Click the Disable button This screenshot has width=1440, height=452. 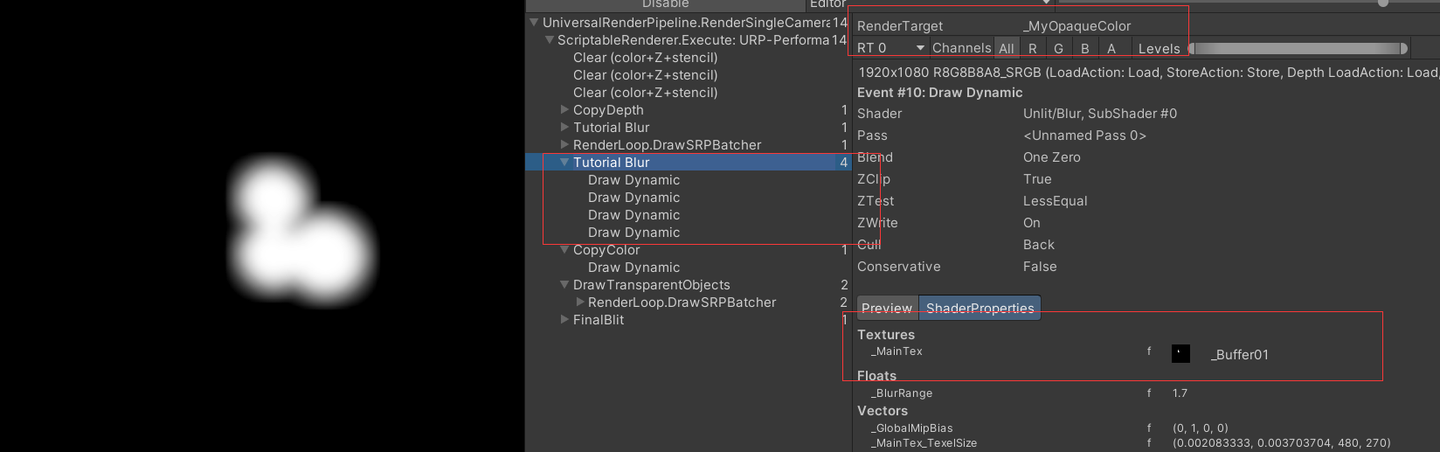(665, 4)
